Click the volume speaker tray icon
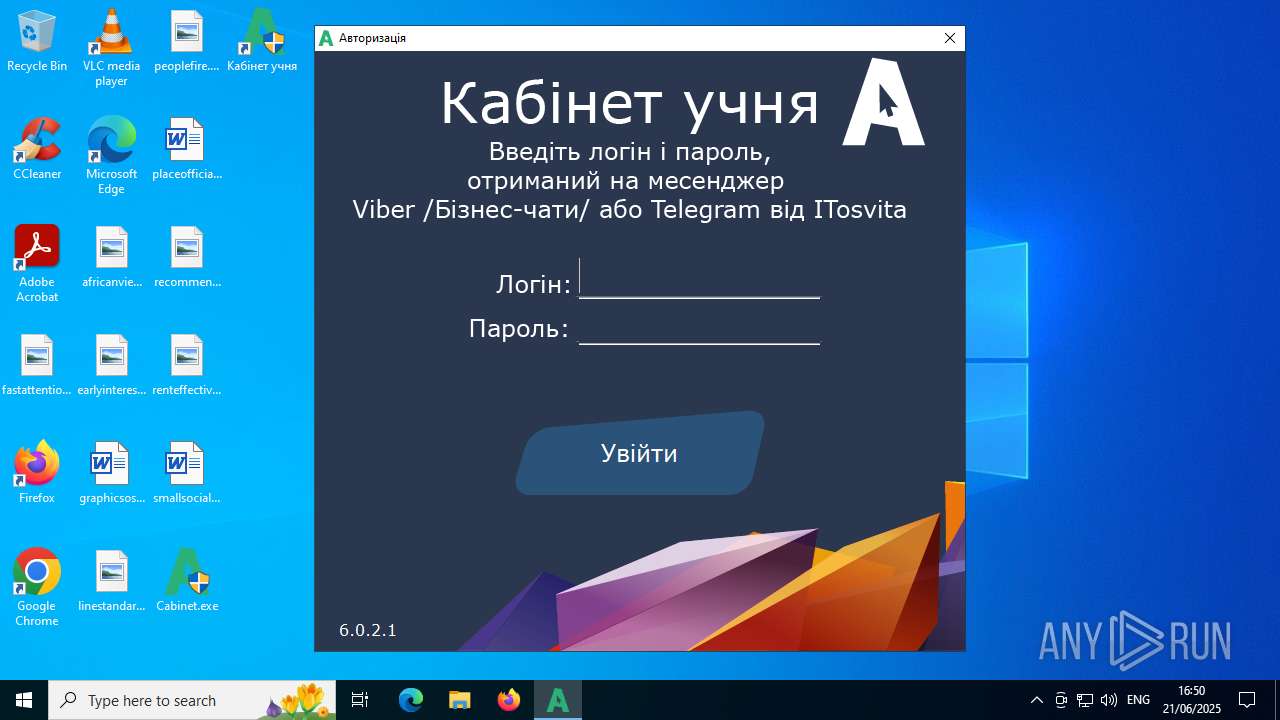Screen dimensions: 1280x720 tap(1108, 700)
